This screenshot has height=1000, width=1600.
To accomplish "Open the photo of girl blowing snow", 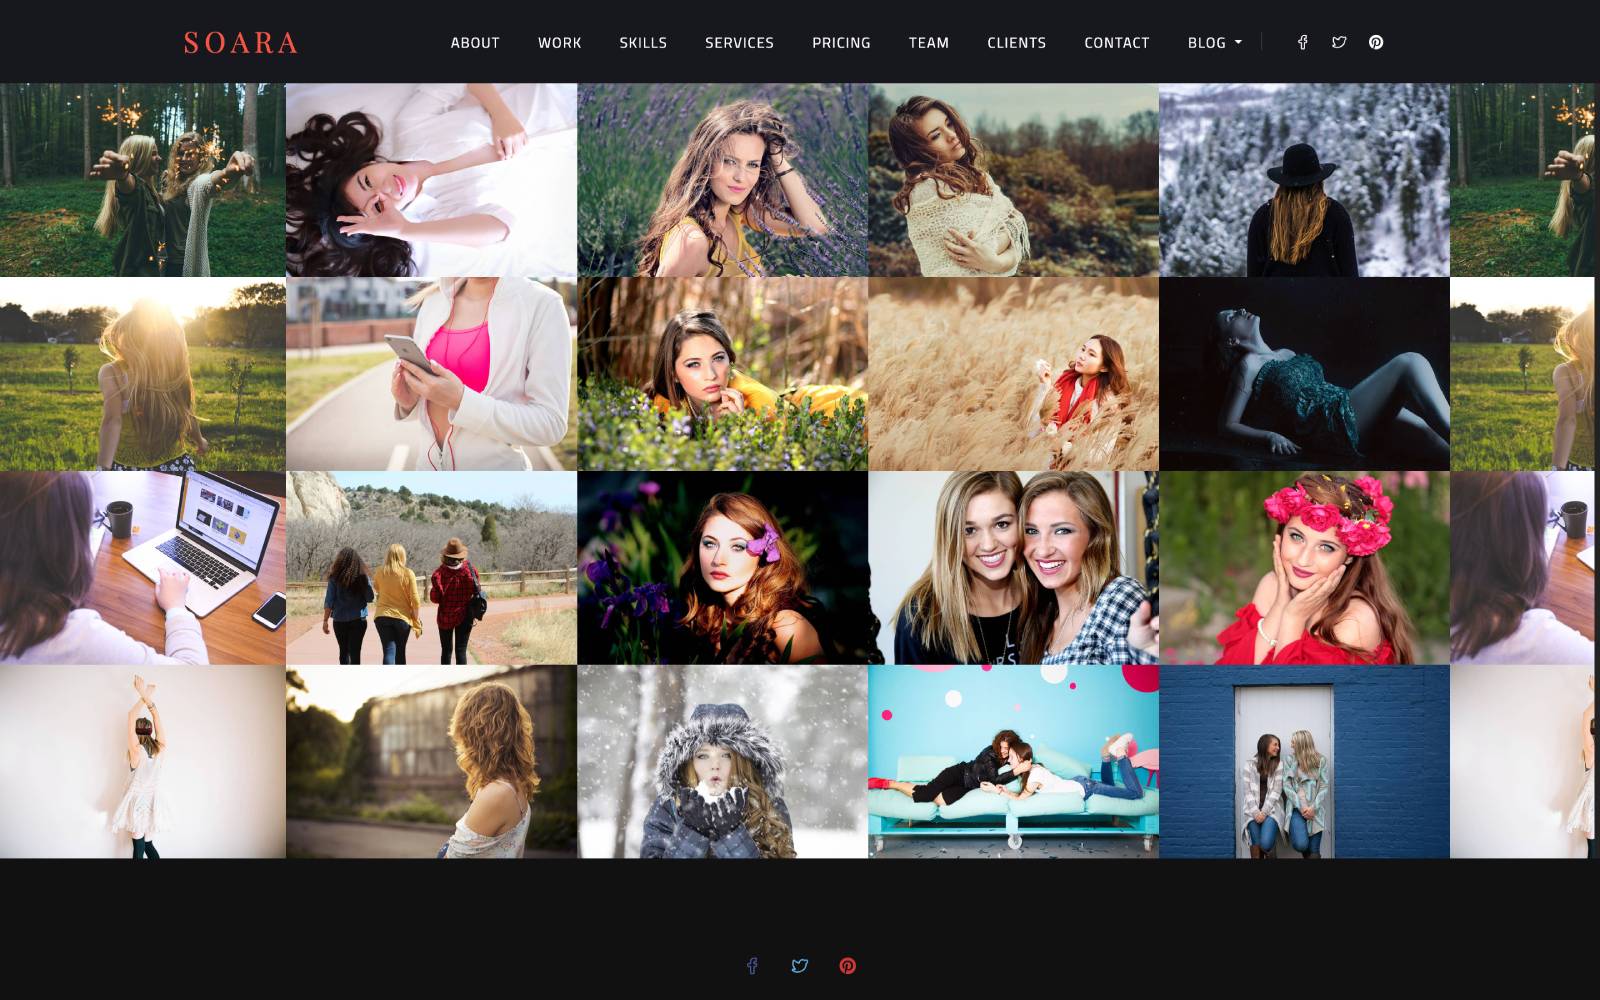I will [x=722, y=762].
